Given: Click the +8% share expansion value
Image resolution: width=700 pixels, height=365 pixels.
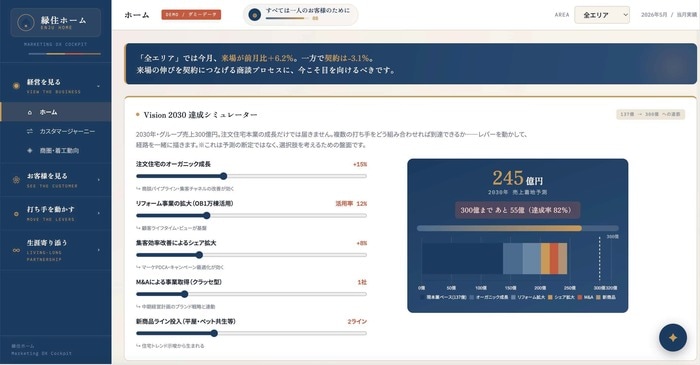Looking at the screenshot, I should point(362,243).
